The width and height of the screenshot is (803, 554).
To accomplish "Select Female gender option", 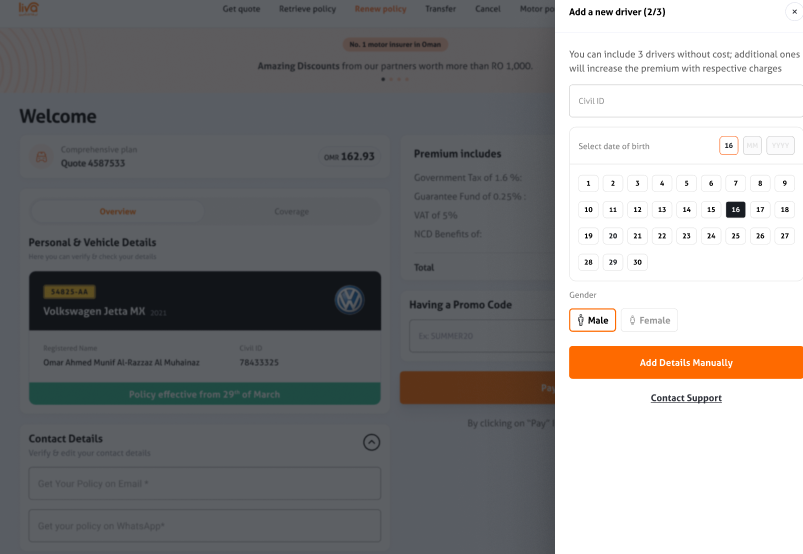I will click(x=649, y=320).
